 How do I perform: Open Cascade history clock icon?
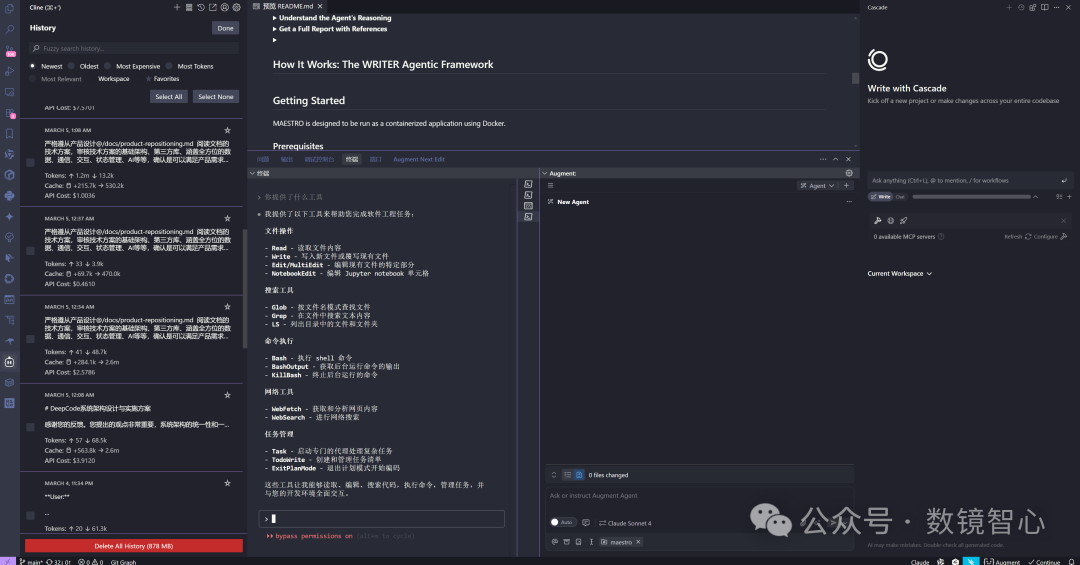click(1021, 8)
